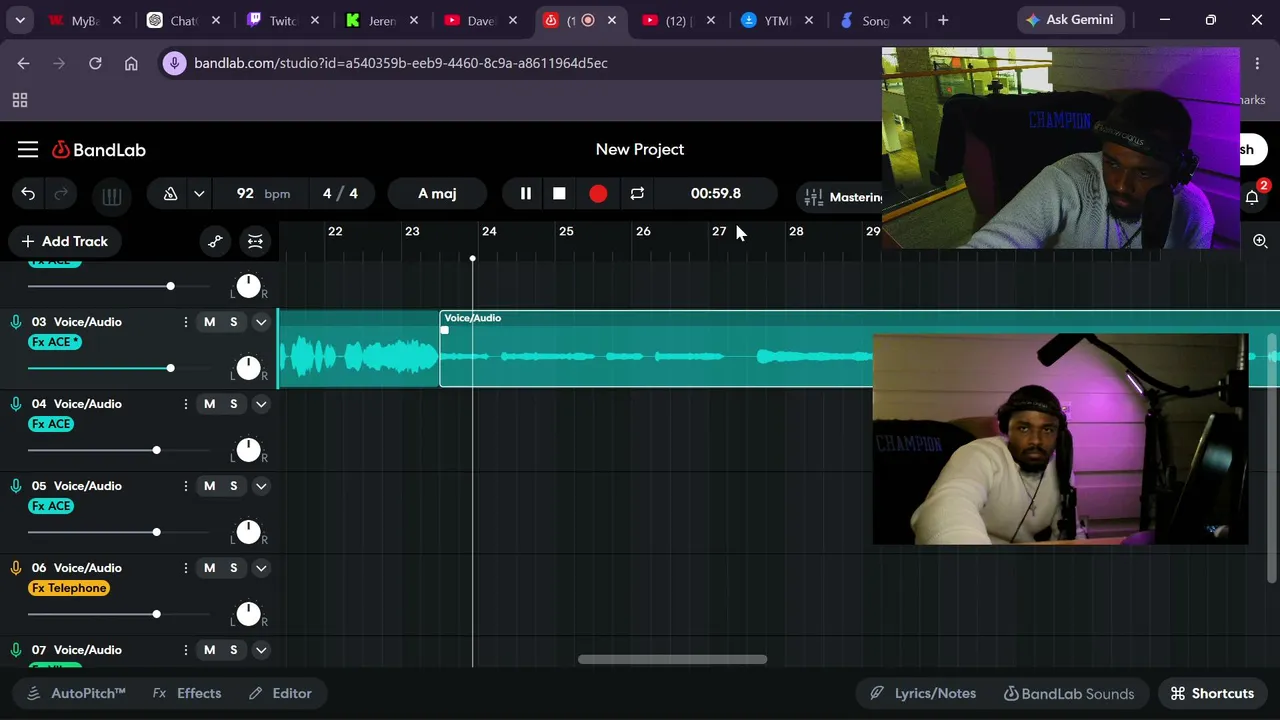Screen dimensions: 1280x720
Task: Solo track 04 Voice/Audio
Action: [x=234, y=404]
